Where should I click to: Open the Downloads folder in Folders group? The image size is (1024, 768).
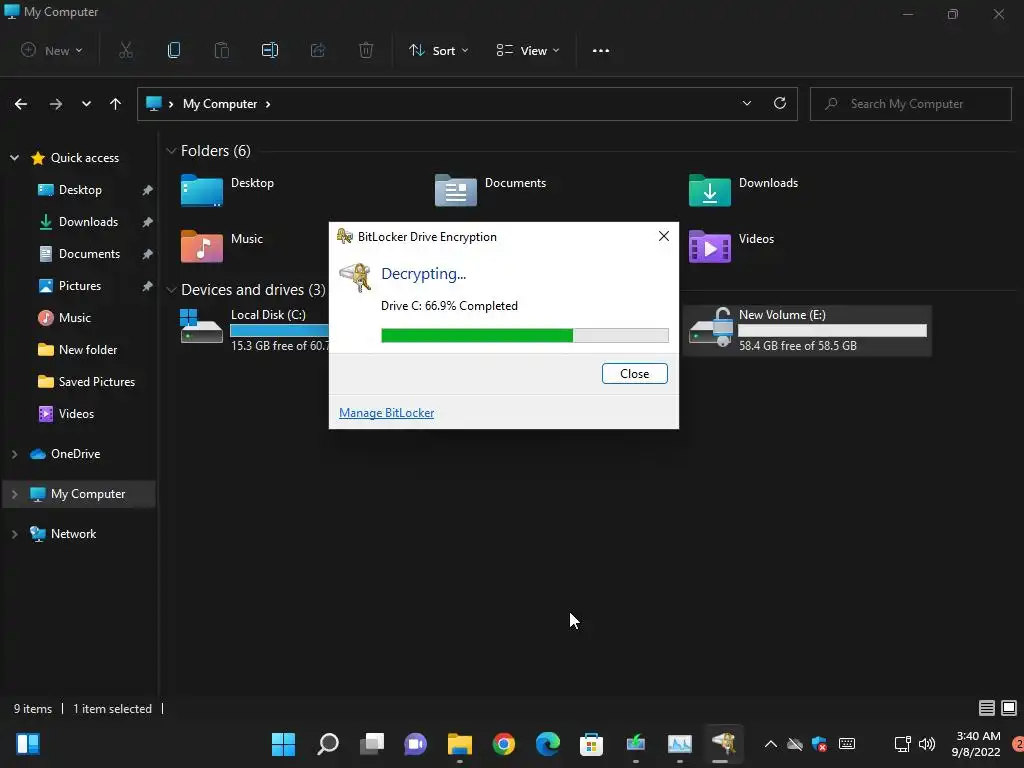coord(709,190)
